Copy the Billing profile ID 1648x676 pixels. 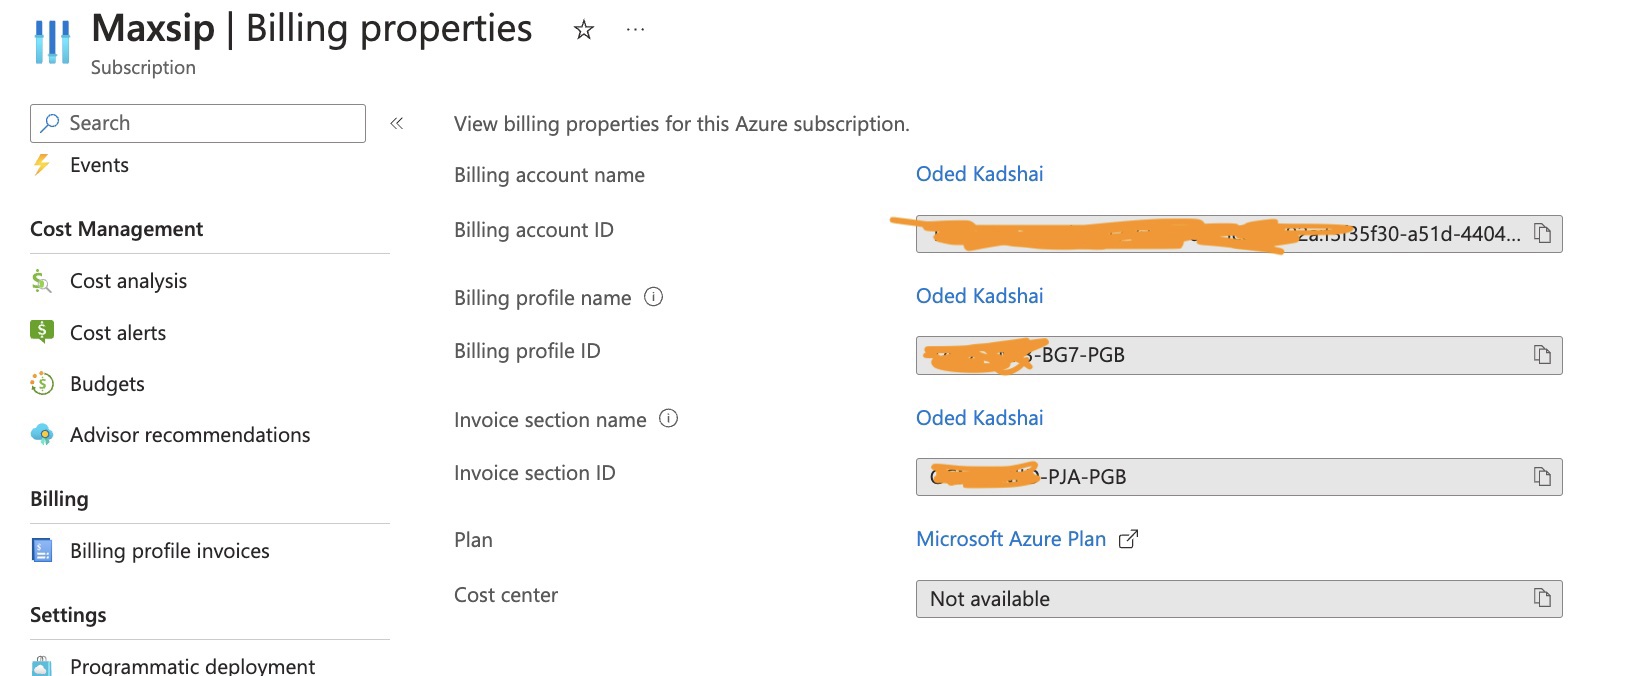click(x=1542, y=355)
